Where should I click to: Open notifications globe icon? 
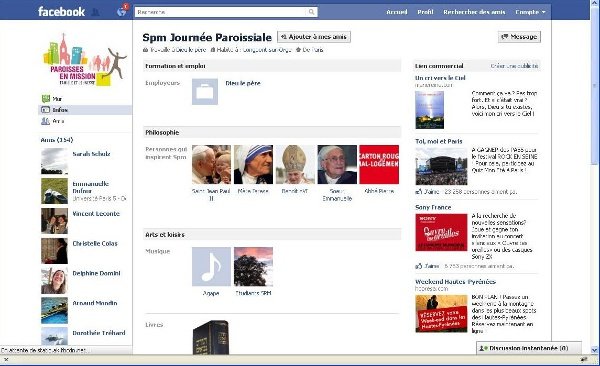[121, 12]
